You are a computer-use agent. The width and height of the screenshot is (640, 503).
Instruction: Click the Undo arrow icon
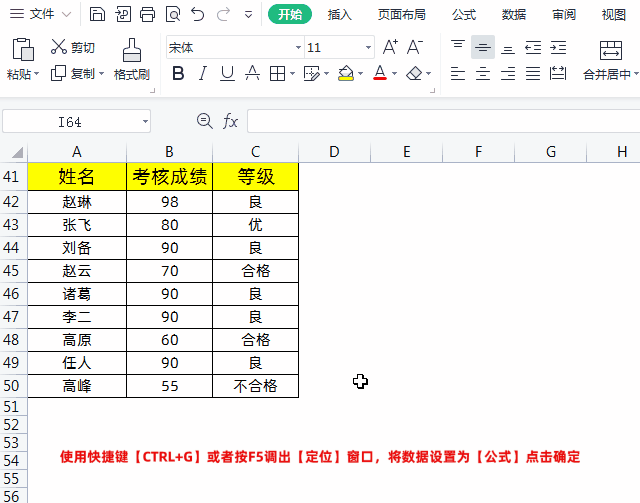click(198, 15)
